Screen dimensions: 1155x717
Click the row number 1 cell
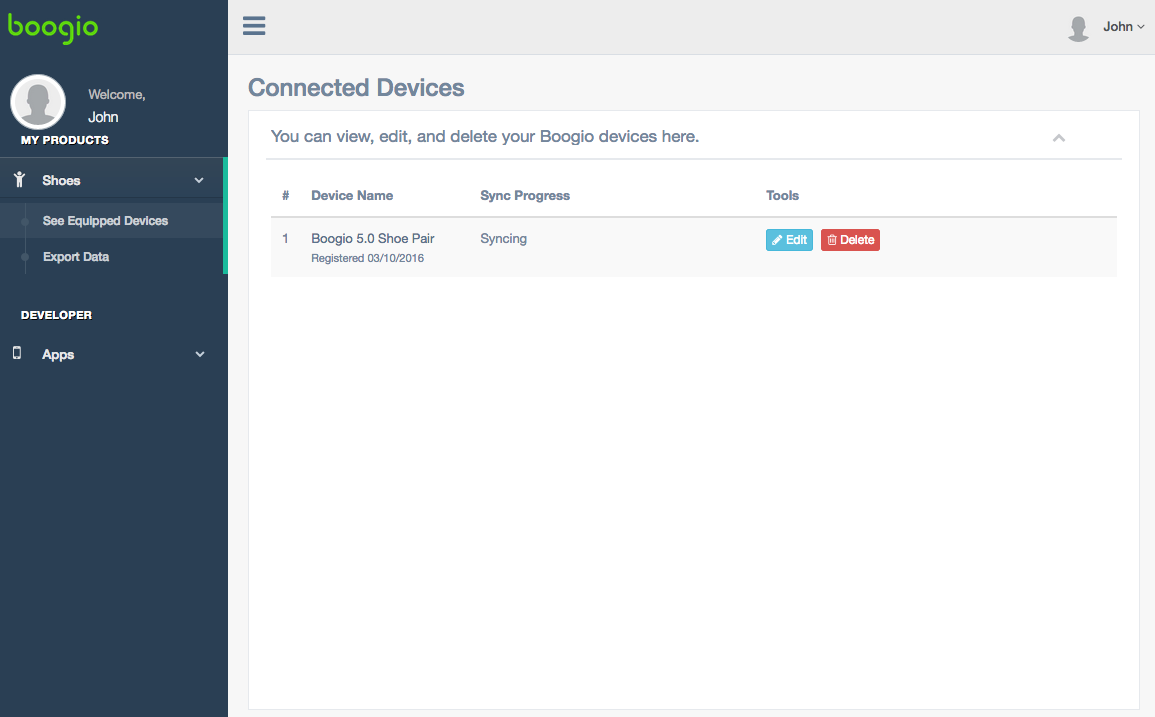click(x=285, y=239)
